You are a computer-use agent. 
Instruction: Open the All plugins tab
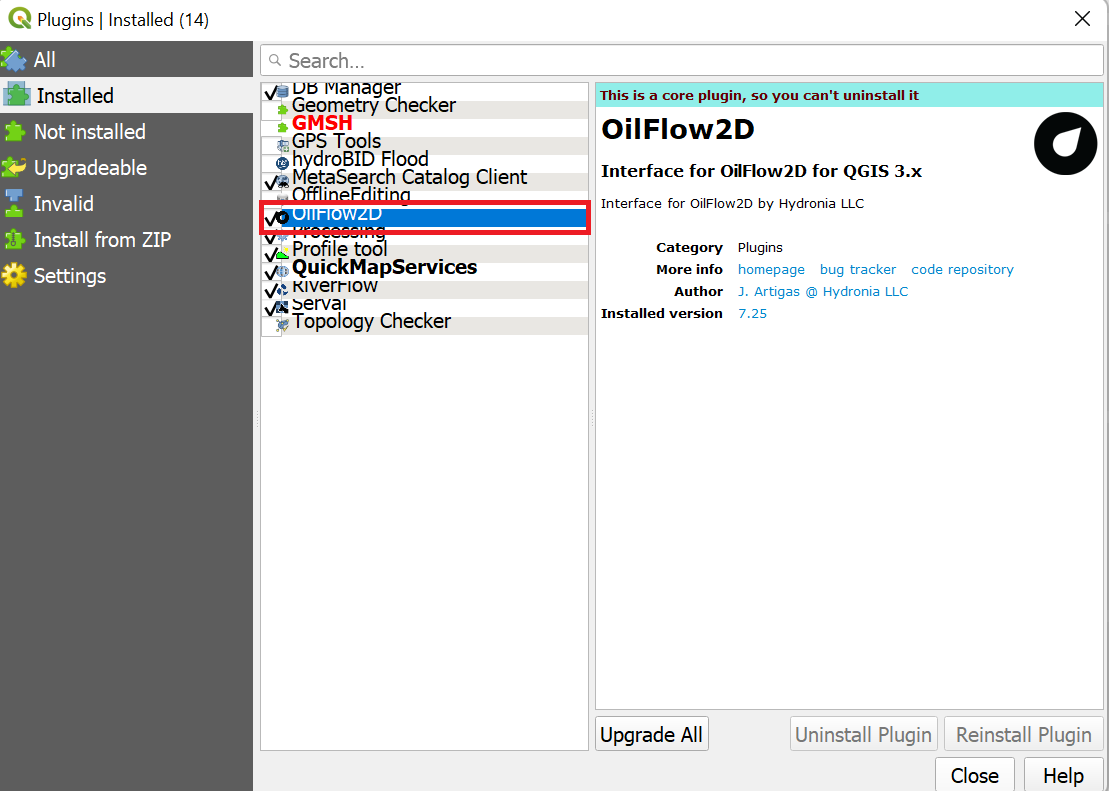pyautogui.click(x=127, y=59)
